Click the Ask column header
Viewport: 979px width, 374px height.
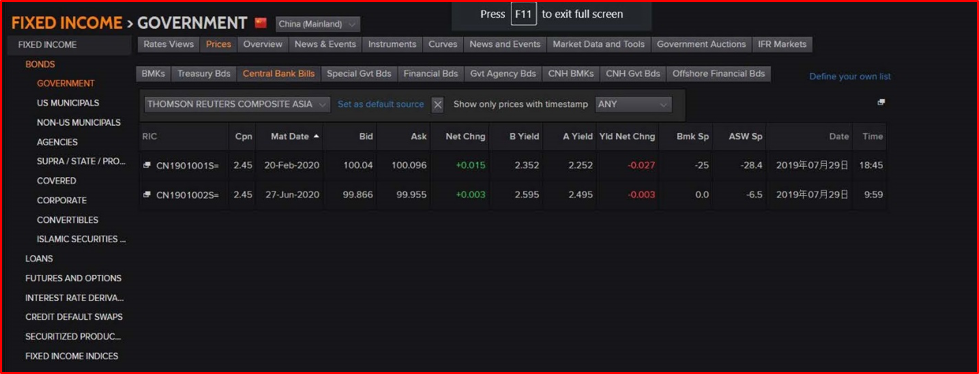tap(403, 136)
